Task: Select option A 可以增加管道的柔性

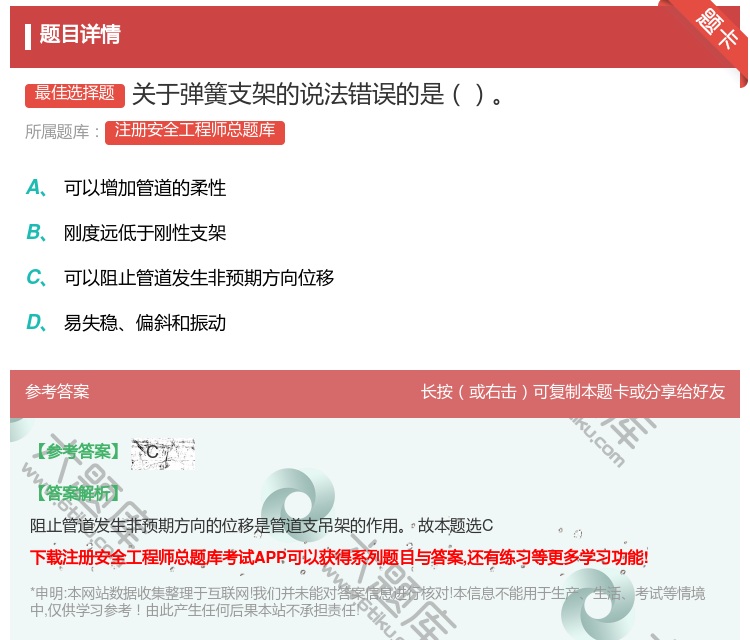Action: (126, 188)
